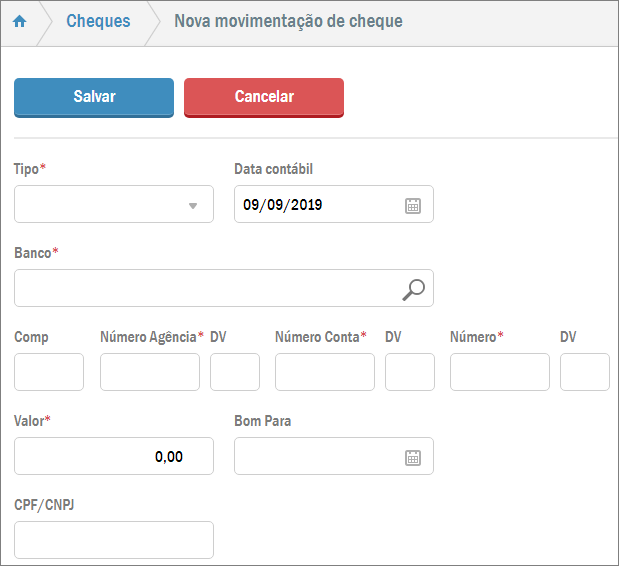Navigate to the Cheques breadcrumb
The image size is (619, 566).
98,21
